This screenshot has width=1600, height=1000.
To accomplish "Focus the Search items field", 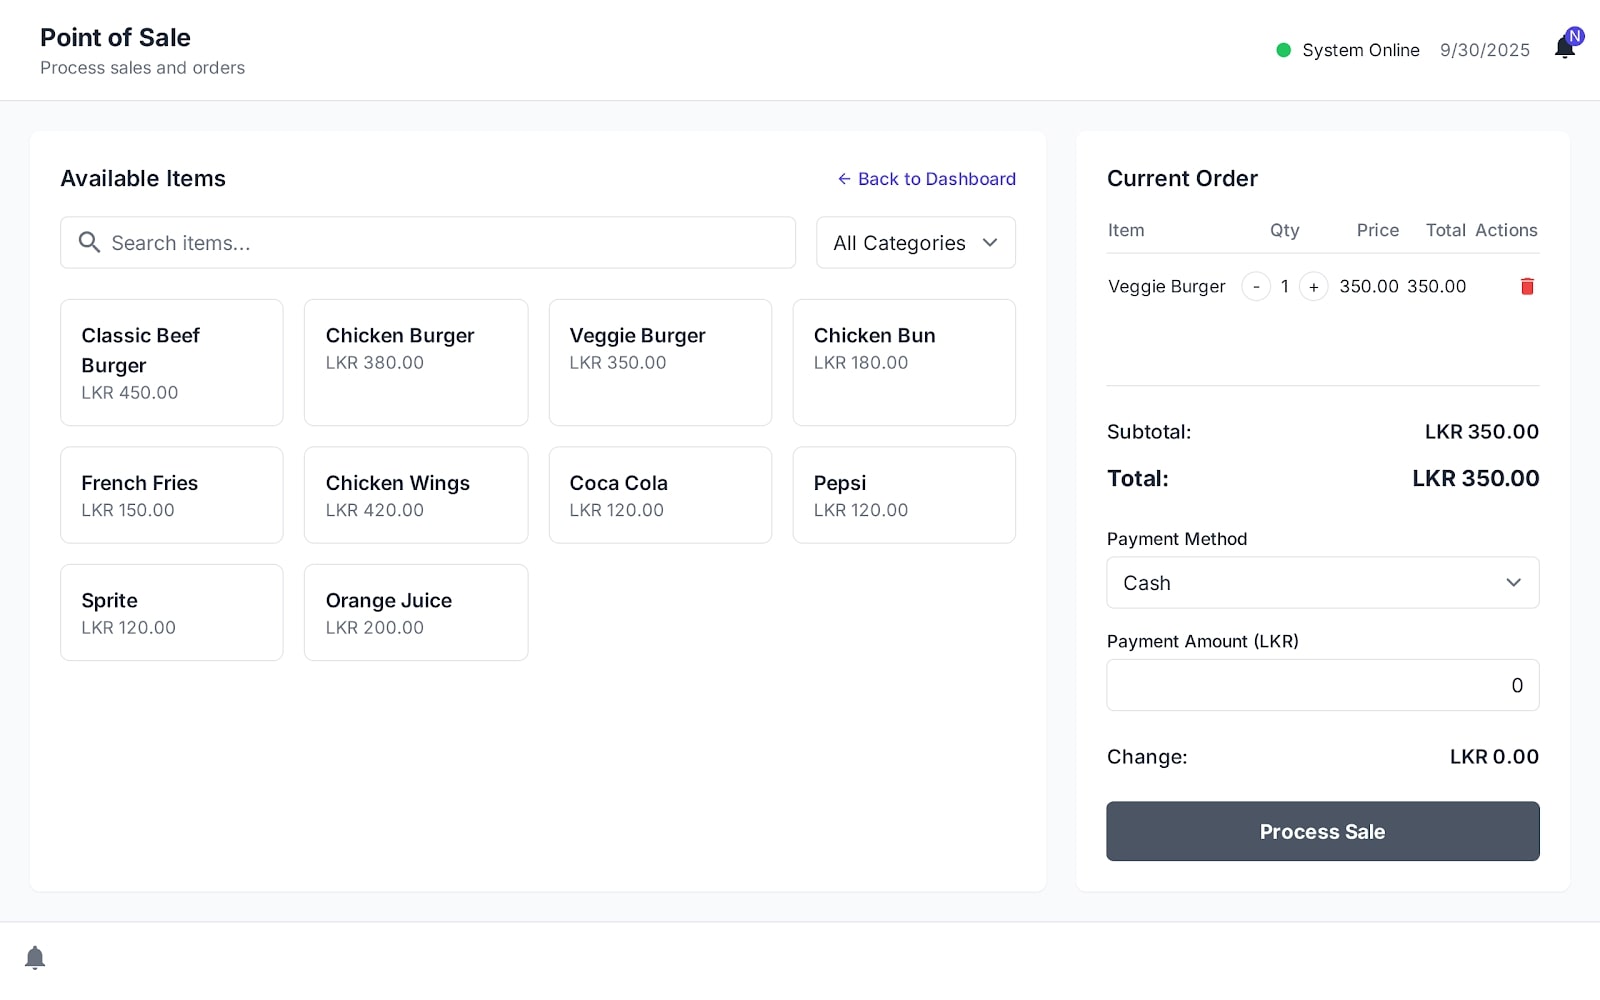I will 440,243.
